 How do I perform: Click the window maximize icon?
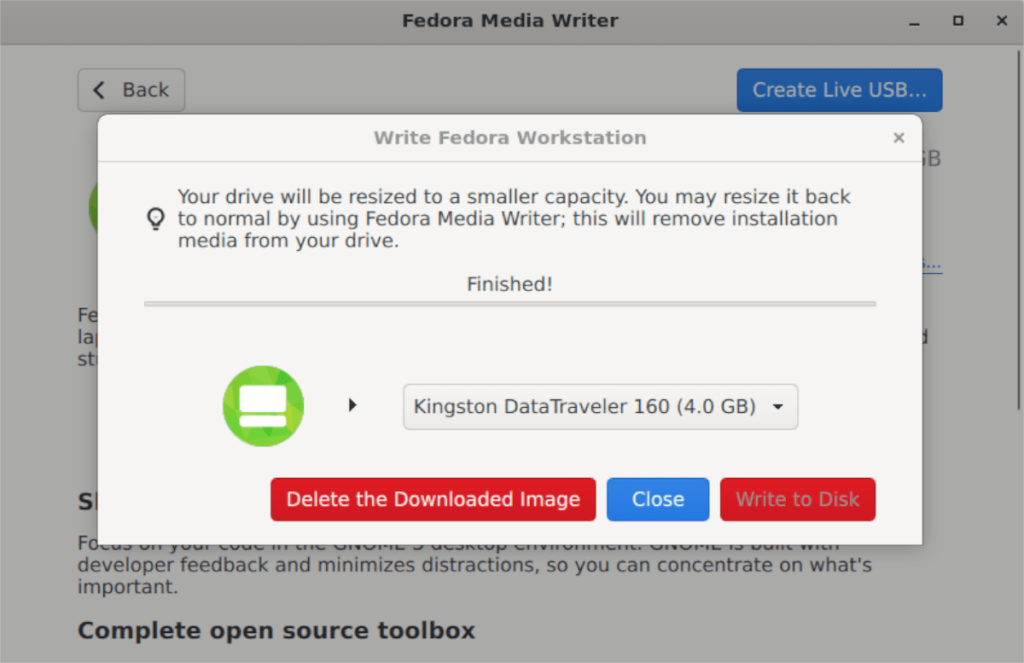[x=957, y=20]
